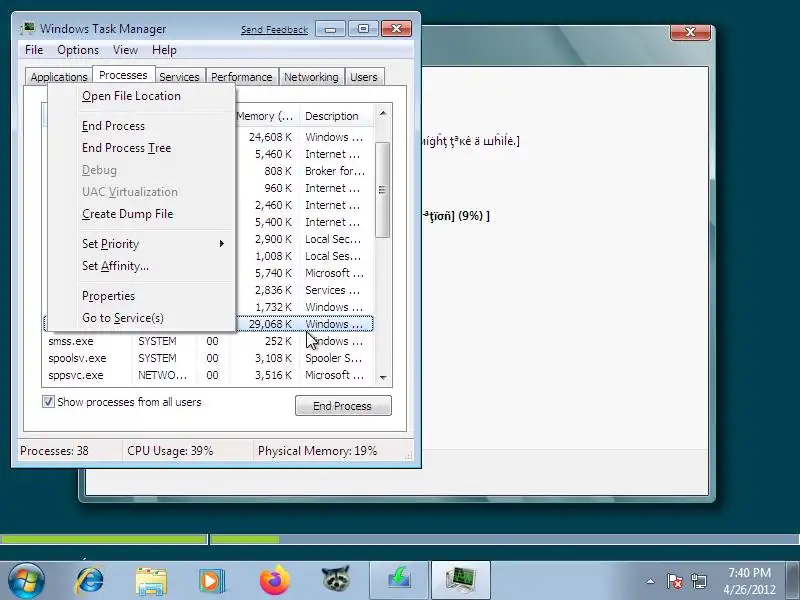Image resolution: width=800 pixels, height=600 pixels.
Task: Show hidden tray icons arrow
Action: coord(651,581)
